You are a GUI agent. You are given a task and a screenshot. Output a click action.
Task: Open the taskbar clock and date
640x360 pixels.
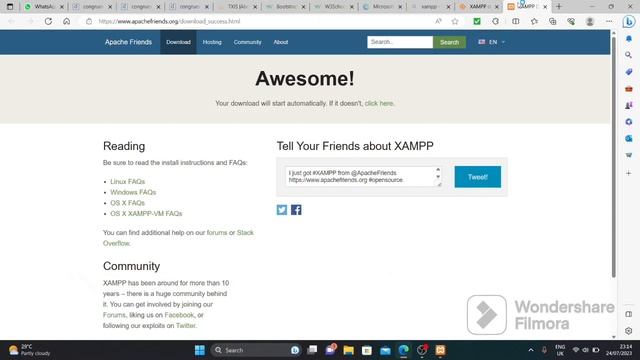(619, 350)
